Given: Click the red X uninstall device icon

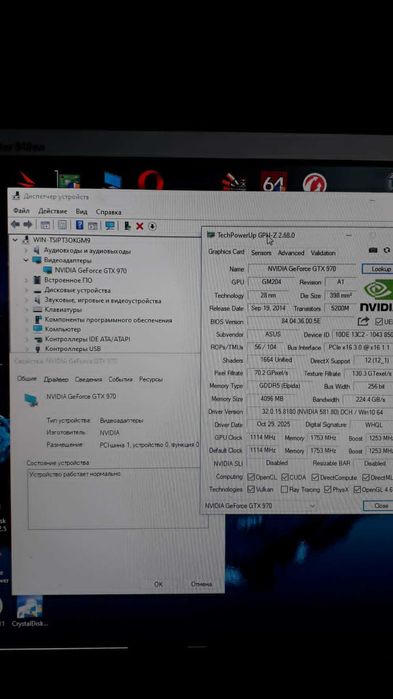Looking at the screenshot, I should (x=139, y=226).
